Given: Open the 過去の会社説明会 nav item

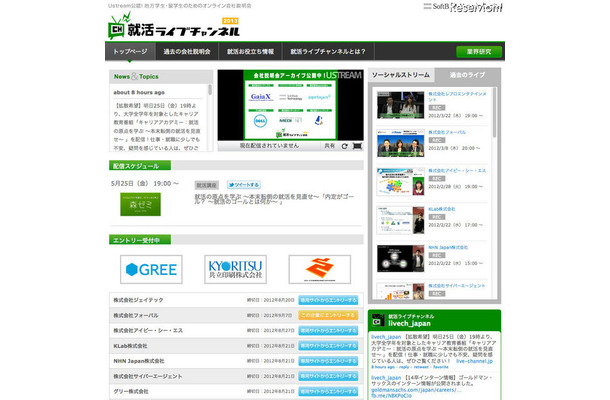Looking at the screenshot, I should coord(187,51).
